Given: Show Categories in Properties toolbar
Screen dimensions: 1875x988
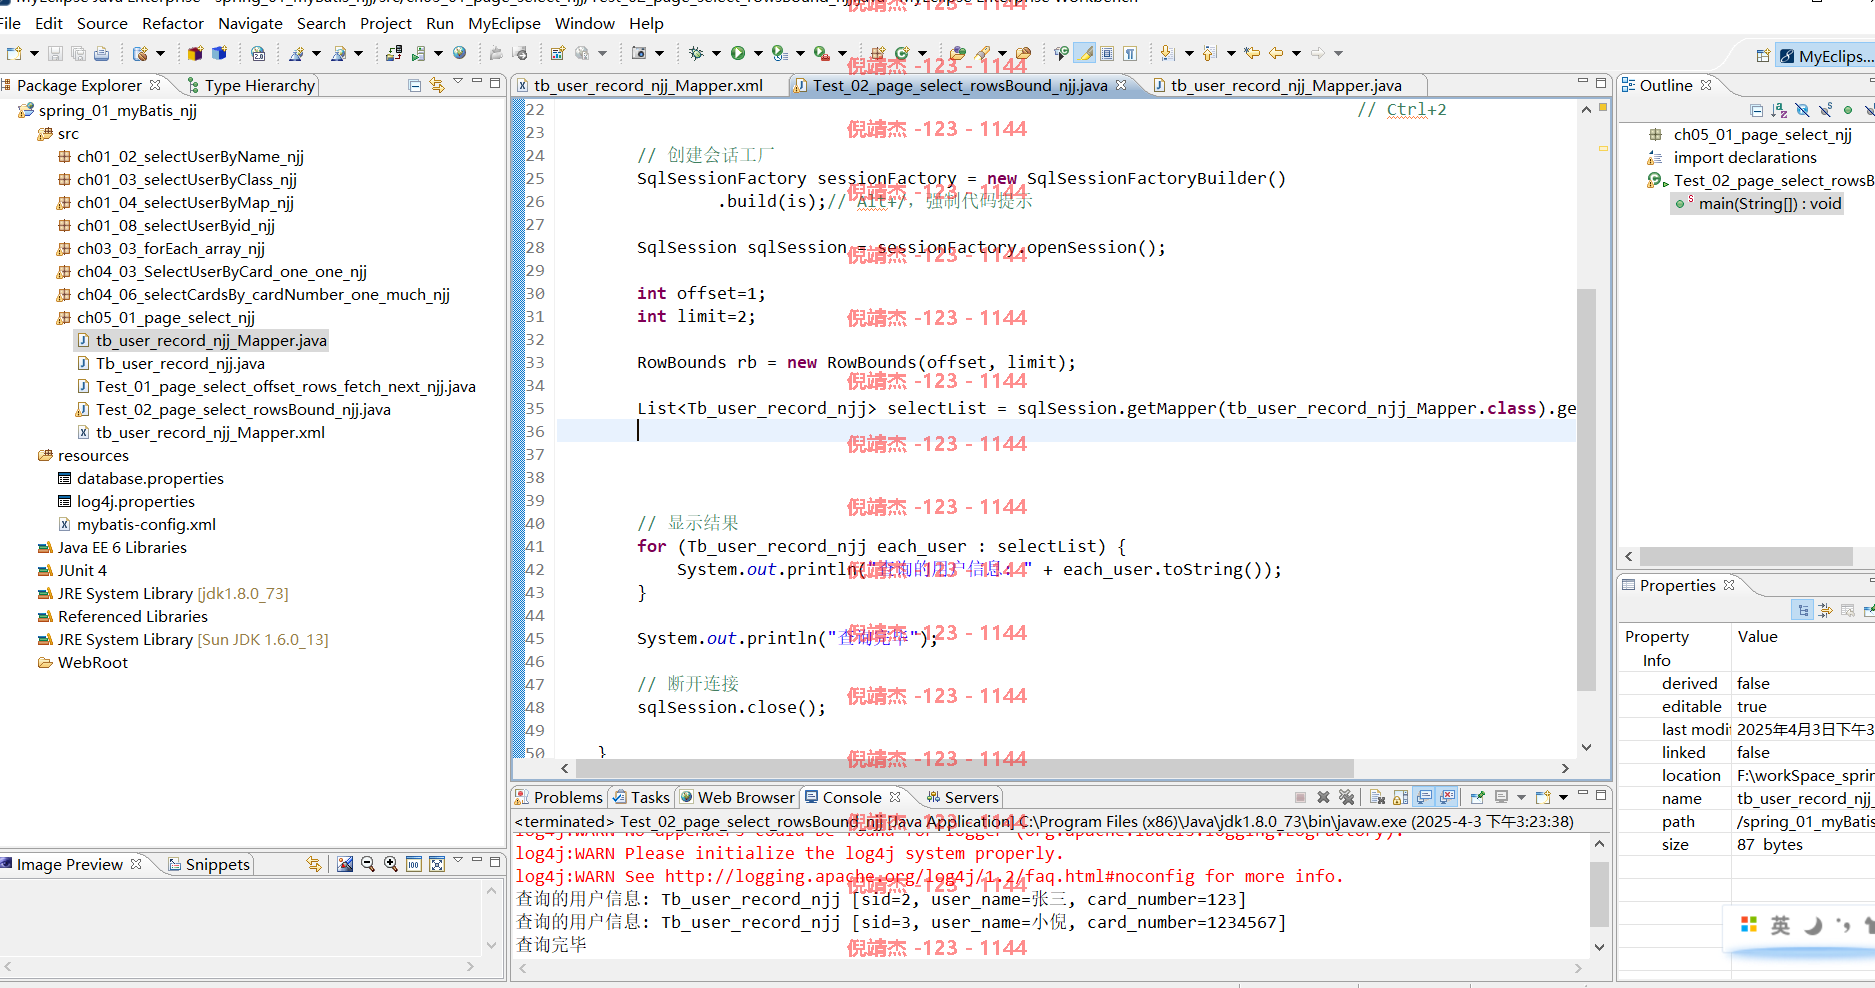Looking at the screenshot, I should (1802, 610).
